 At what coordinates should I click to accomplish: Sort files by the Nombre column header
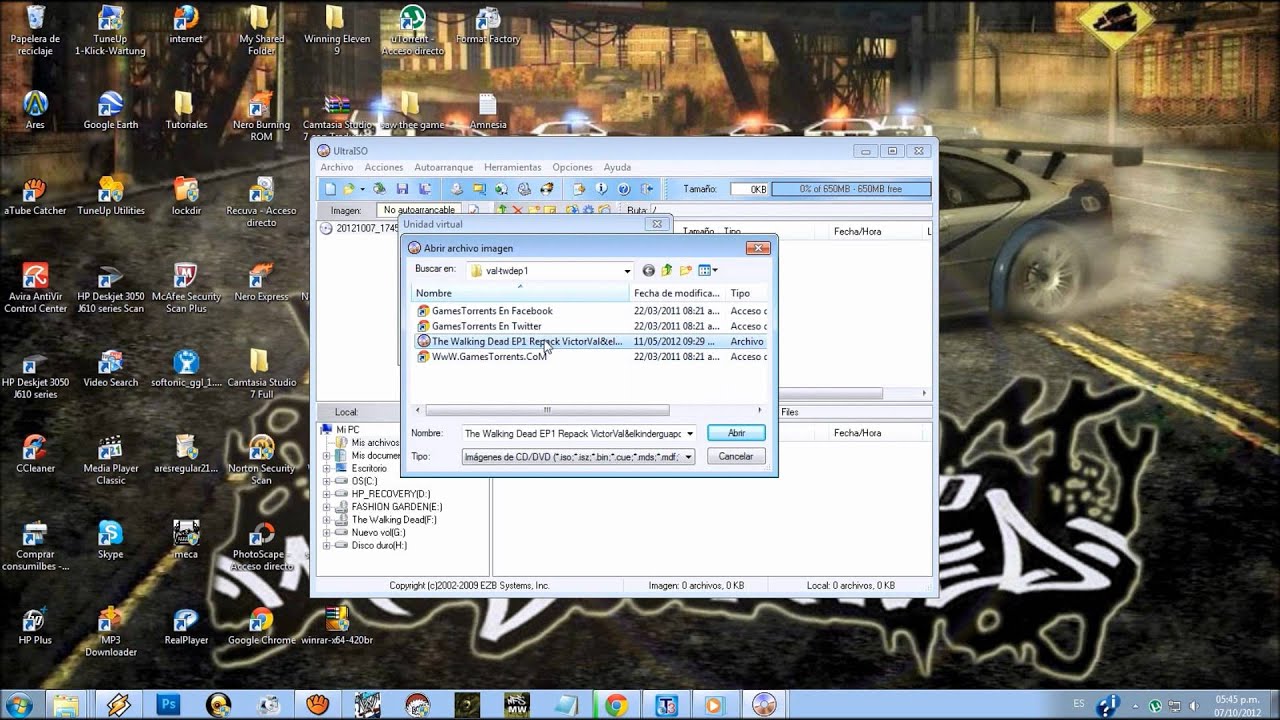pyautogui.click(x=520, y=293)
